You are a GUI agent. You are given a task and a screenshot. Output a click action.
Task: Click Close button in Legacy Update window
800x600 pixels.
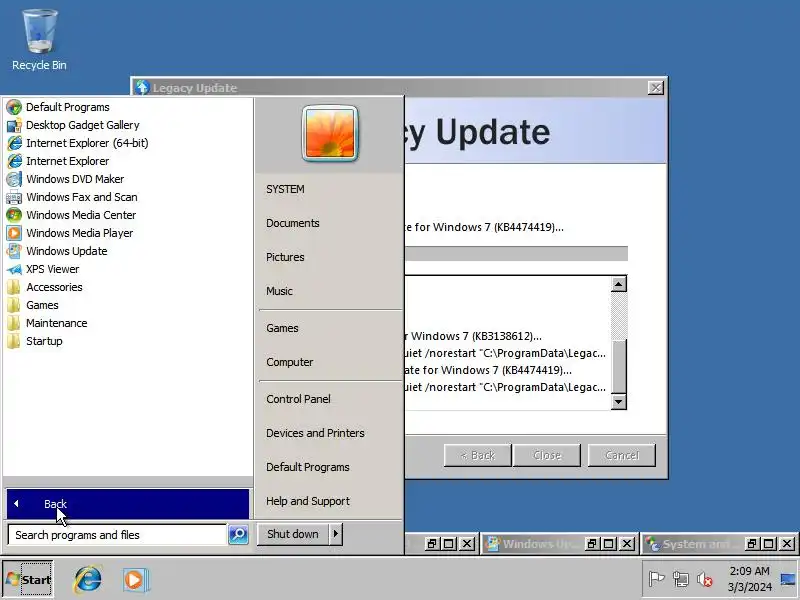(x=547, y=455)
